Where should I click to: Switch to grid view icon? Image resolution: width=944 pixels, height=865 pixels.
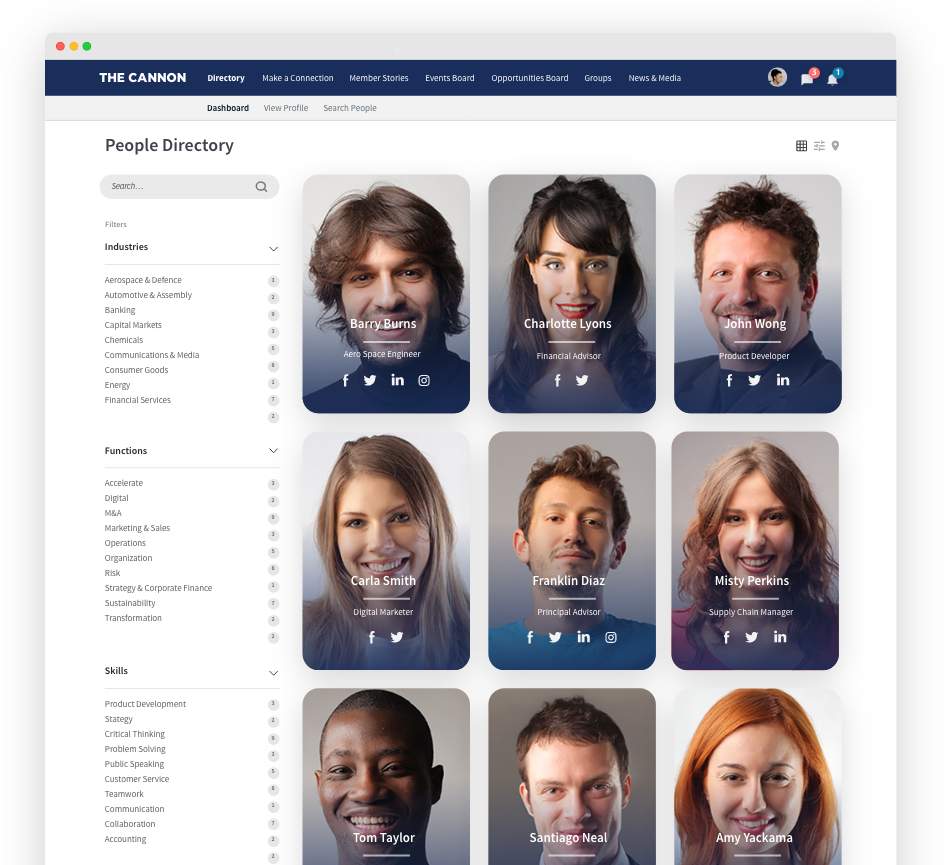click(x=801, y=146)
